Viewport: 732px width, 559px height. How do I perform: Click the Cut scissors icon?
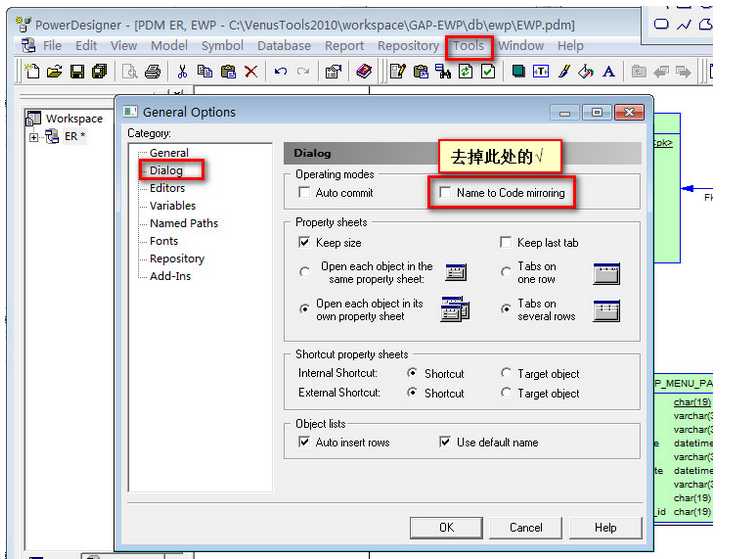pos(182,71)
